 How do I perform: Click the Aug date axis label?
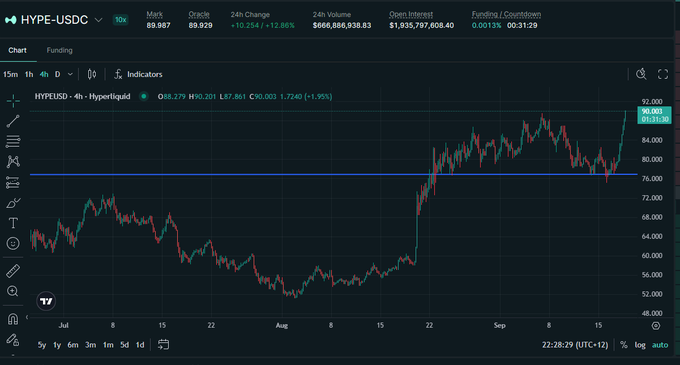[x=282, y=326]
